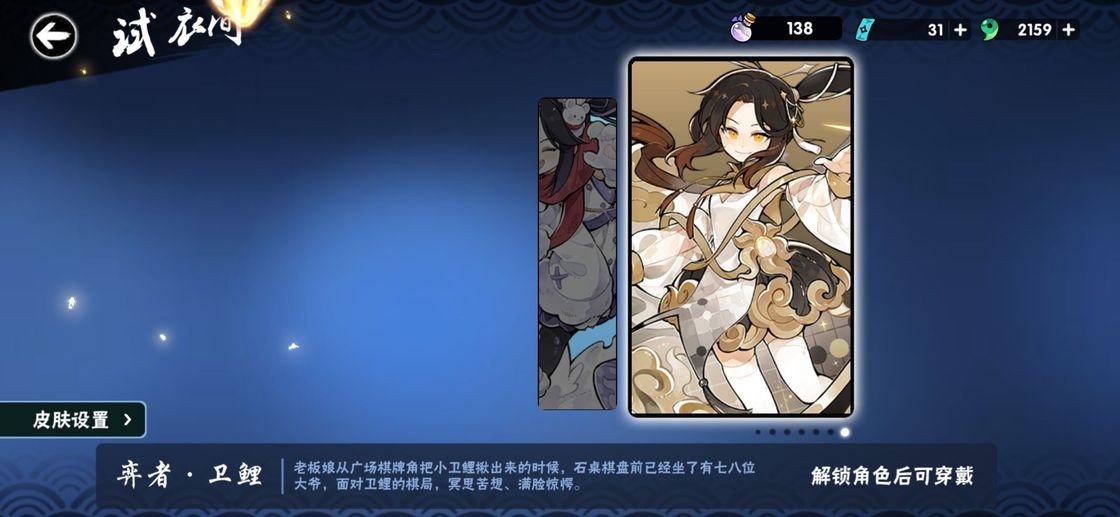Expand the 皮肤设置 chevron arrow
This screenshot has width=1120, height=517.
coord(128,420)
